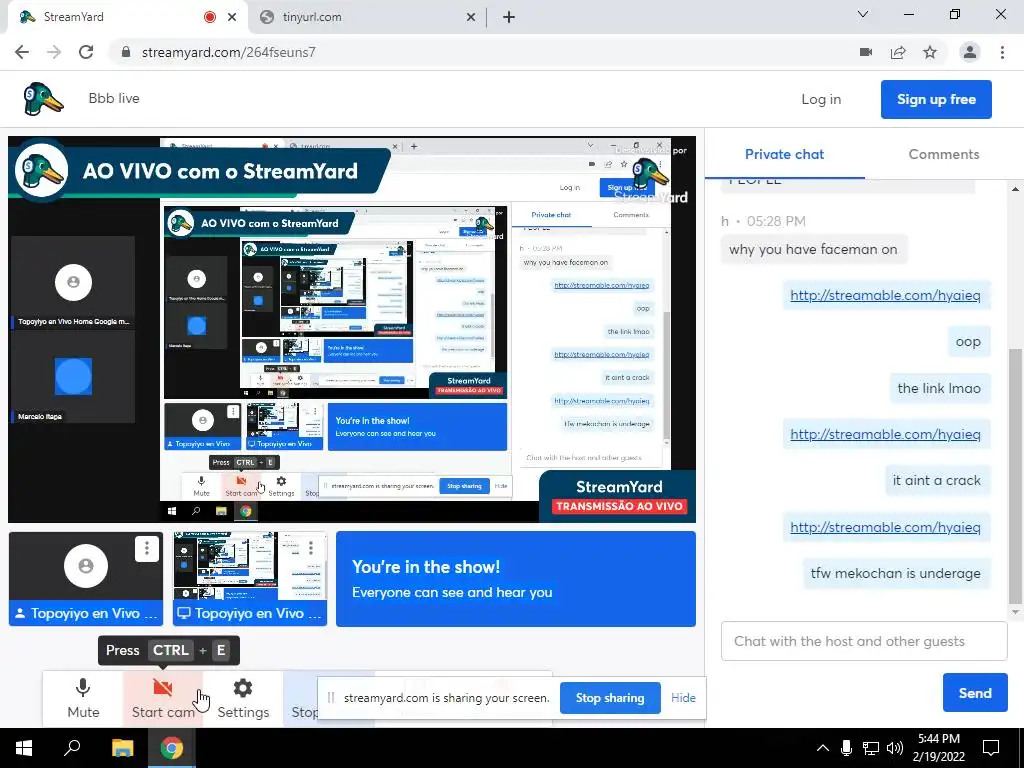1024x768 pixels.
Task: Reload the StreamYard page
Action: [86, 52]
